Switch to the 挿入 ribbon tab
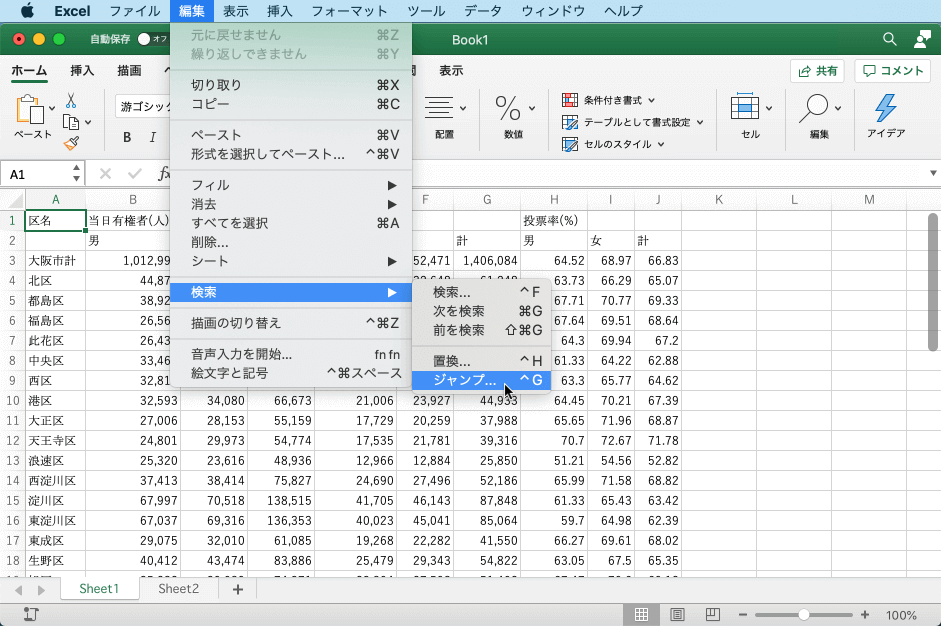Screen dimensions: 941x626 click(82, 70)
